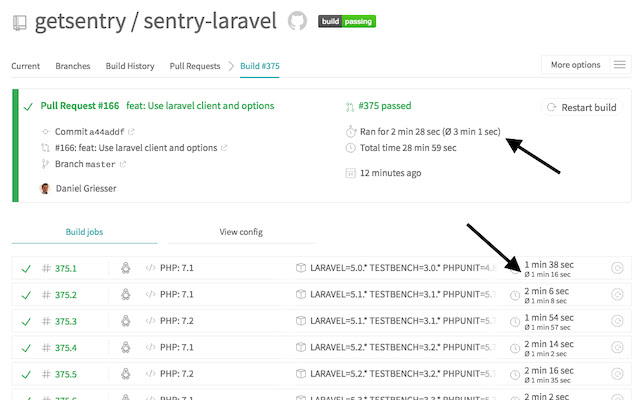Click the repository book icon
Viewport: 640px width, 400px height.
coord(19,23)
